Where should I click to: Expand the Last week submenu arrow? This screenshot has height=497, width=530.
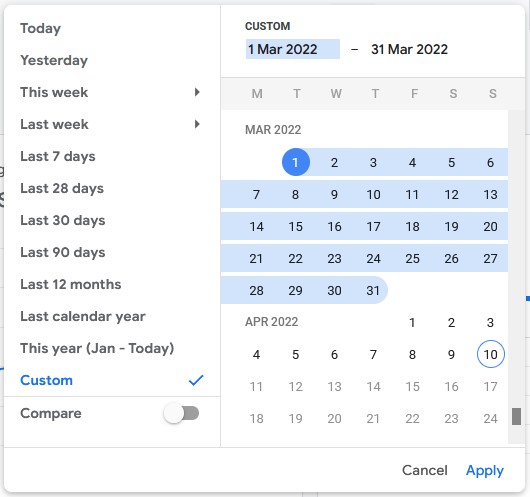click(197, 124)
